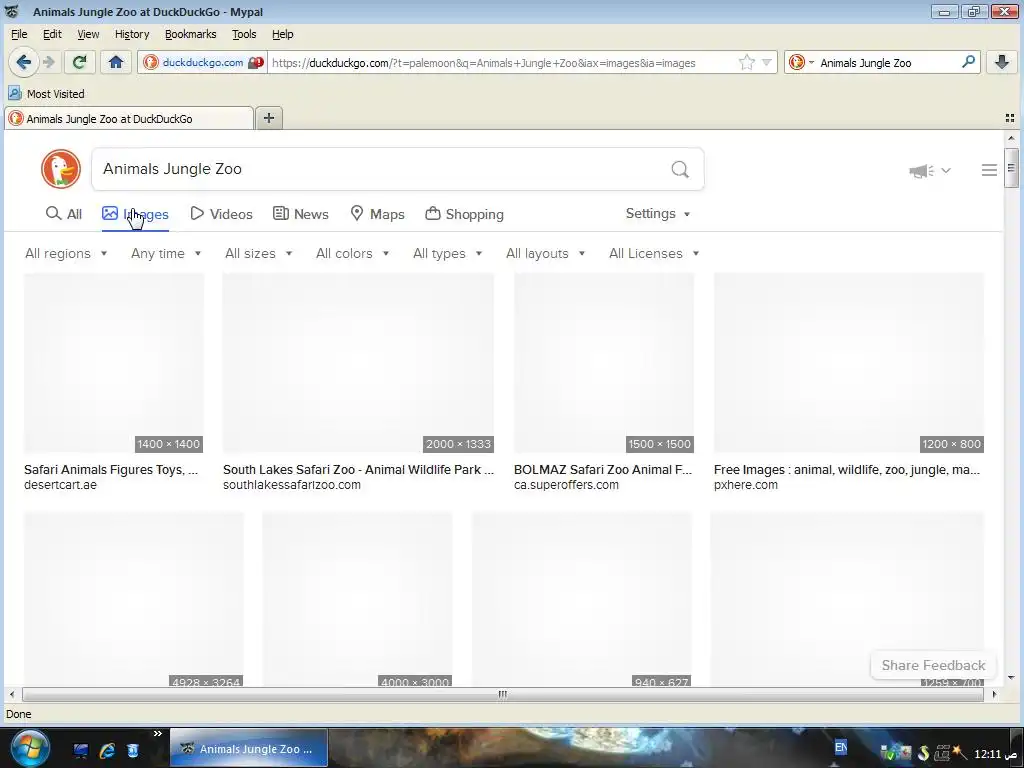The image size is (1024, 768).
Task: Expand the All types filter
Action: tap(447, 253)
